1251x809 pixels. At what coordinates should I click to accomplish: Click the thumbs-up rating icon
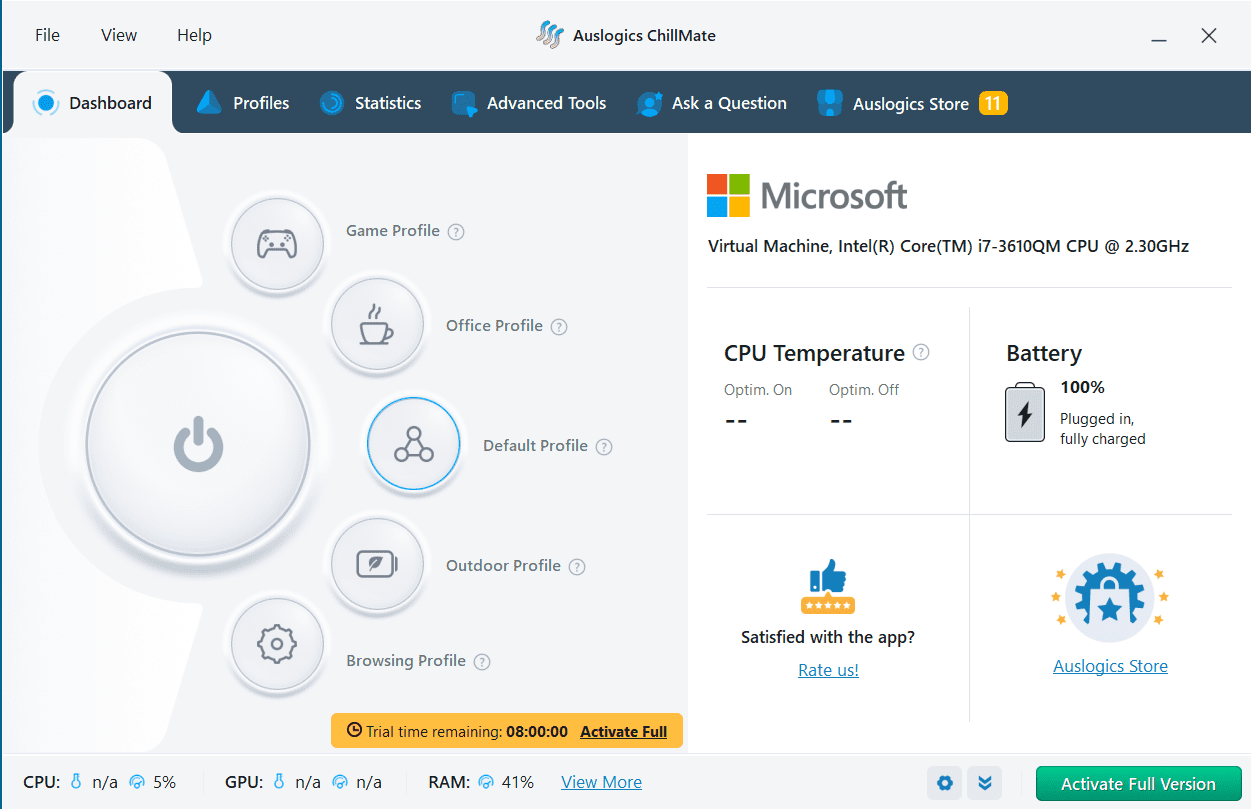pos(828,586)
